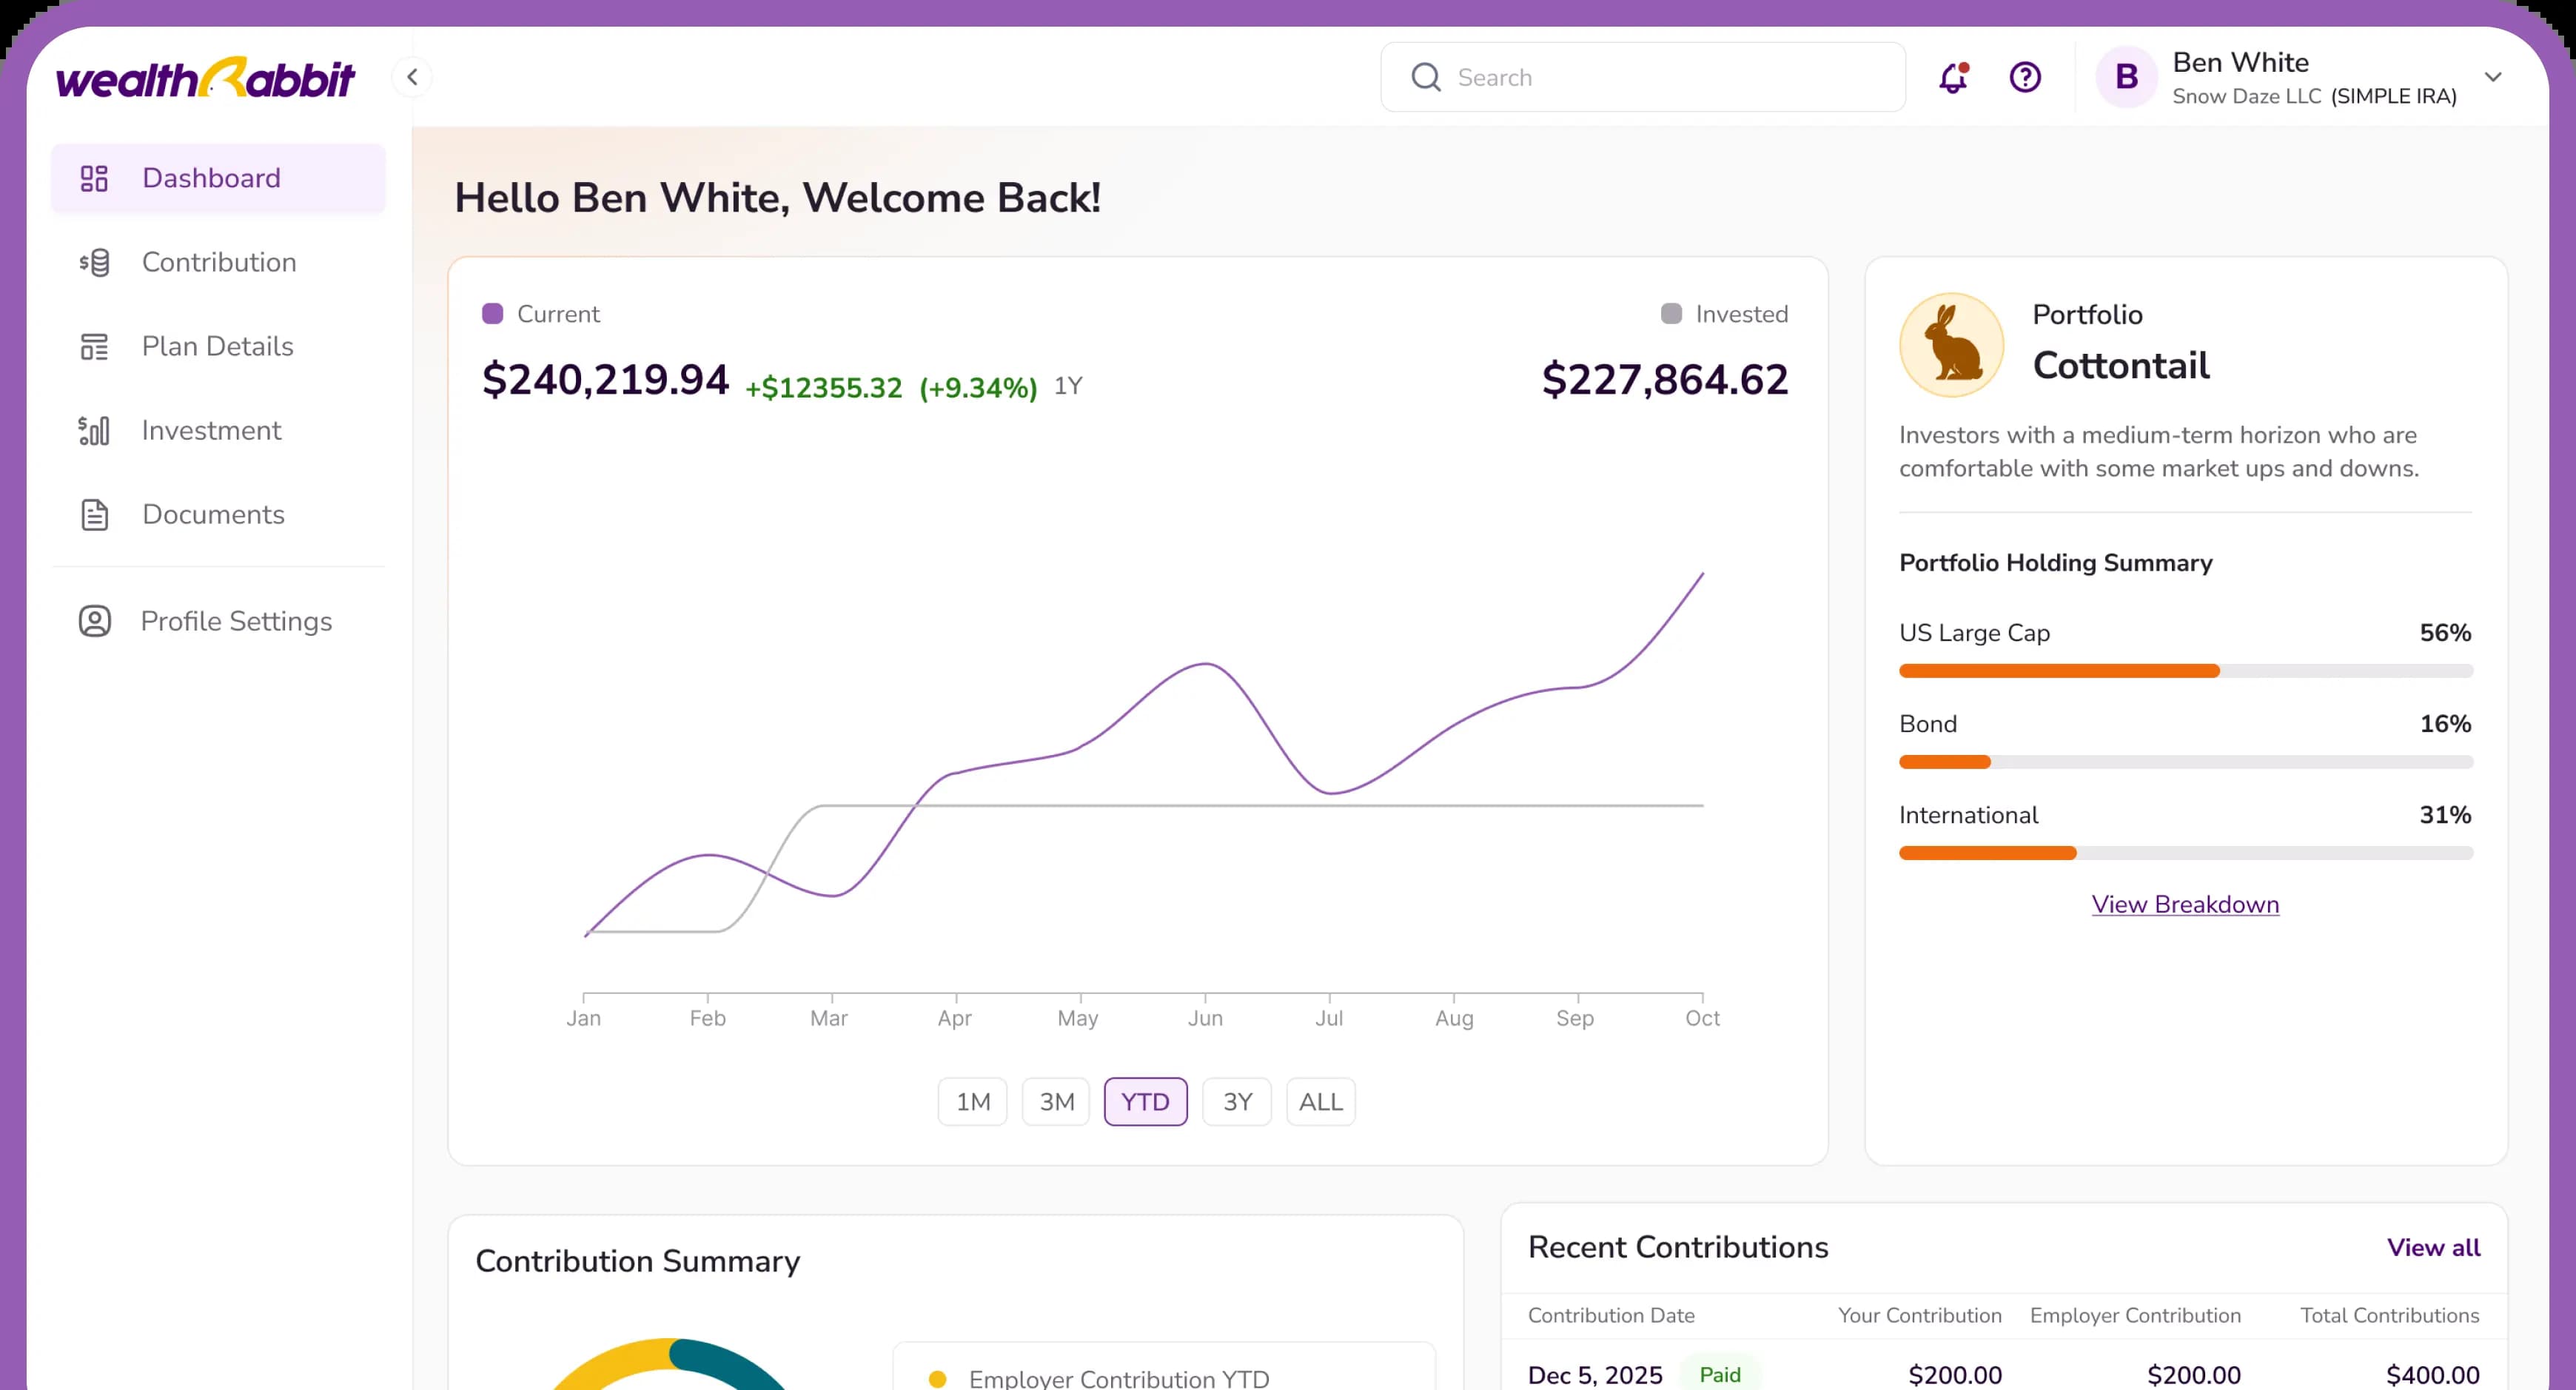Select the 3M chart range
The height and width of the screenshot is (1390, 2576).
[1056, 1101]
